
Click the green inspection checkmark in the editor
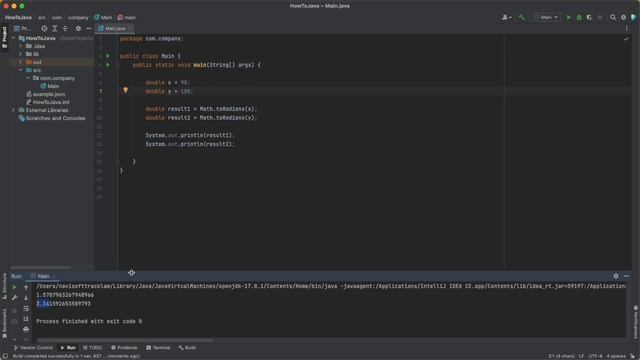627,39
